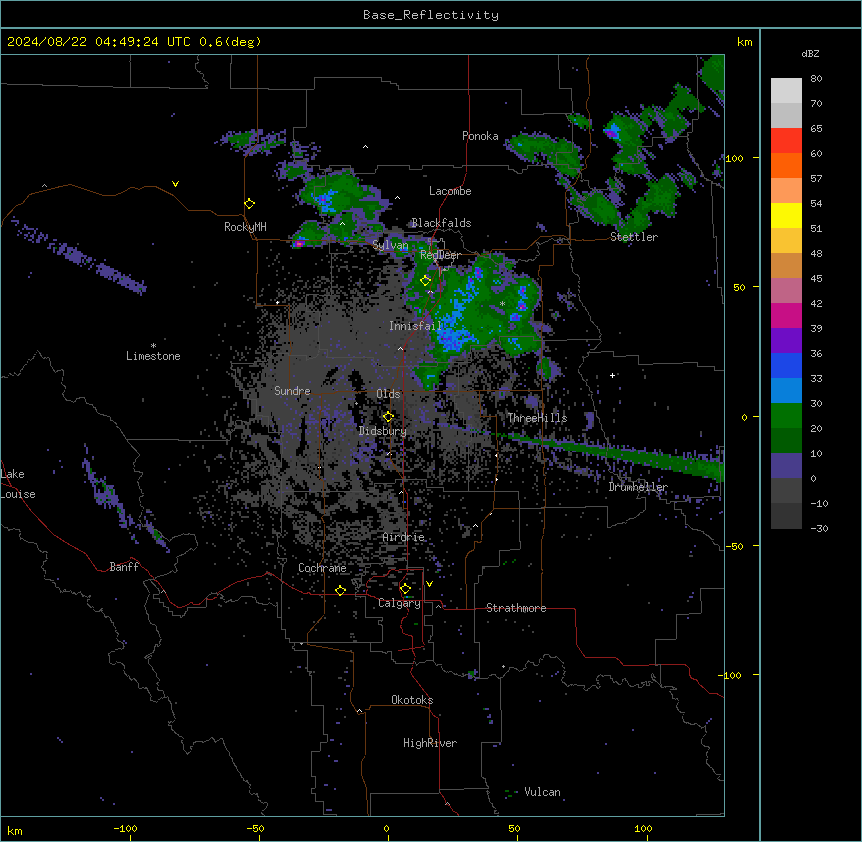Click the Airdrie label

(404, 537)
